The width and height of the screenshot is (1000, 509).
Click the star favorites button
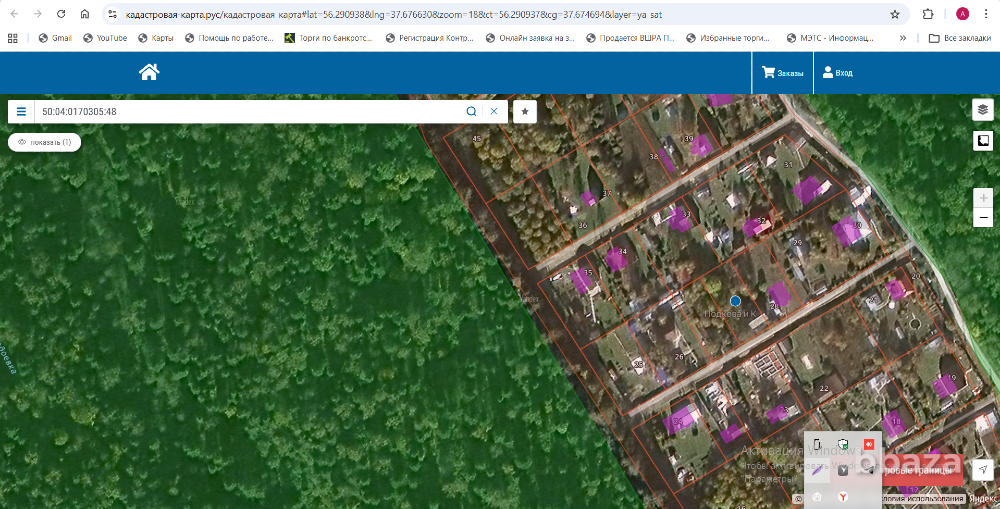[525, 111]
